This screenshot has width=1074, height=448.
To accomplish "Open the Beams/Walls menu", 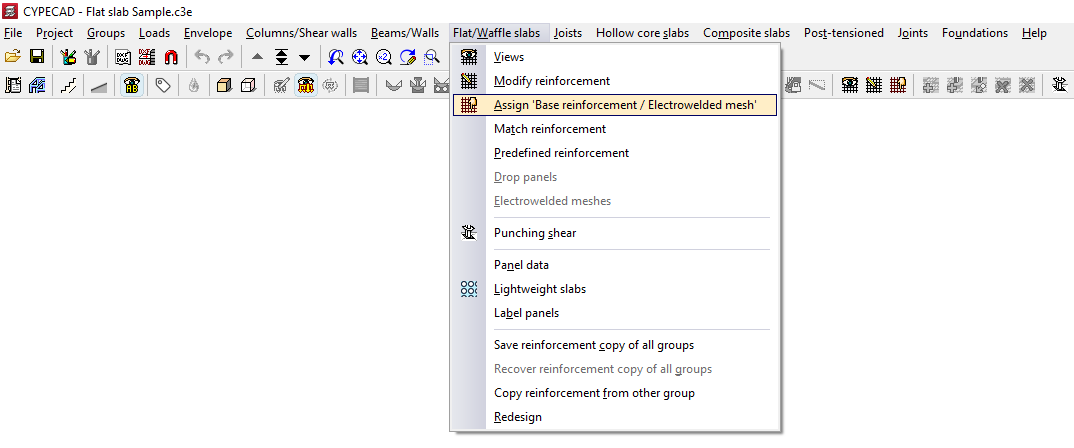I will [x=403, y=33].
